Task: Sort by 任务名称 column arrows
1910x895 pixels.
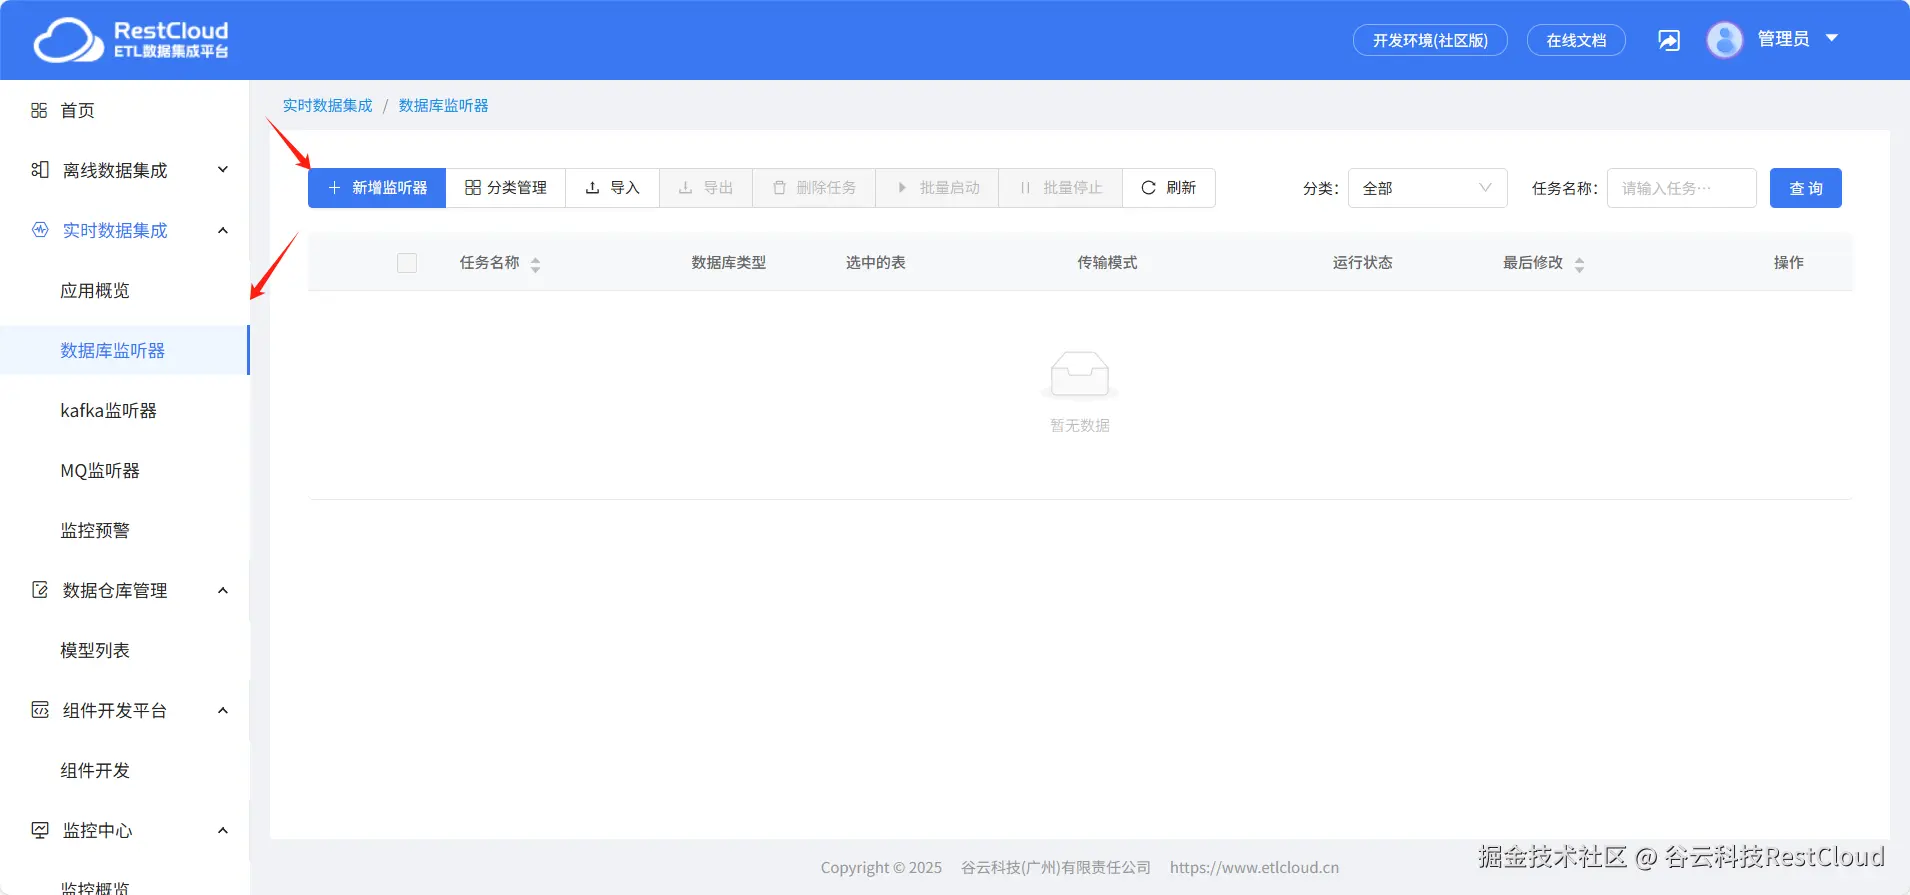Action: 536,264
